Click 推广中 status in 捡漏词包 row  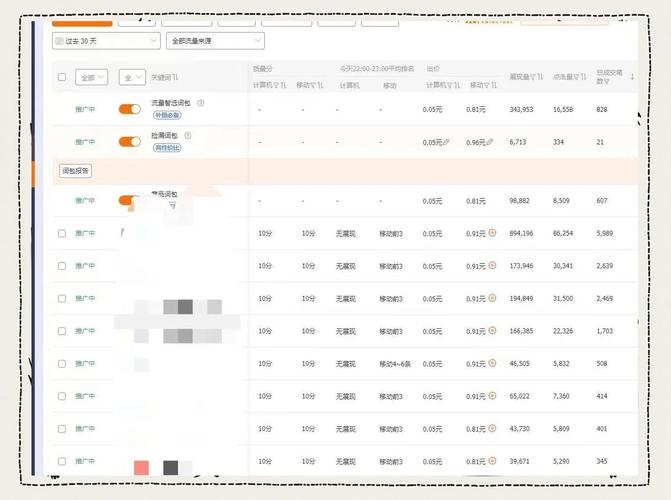(x=85, y=142)
